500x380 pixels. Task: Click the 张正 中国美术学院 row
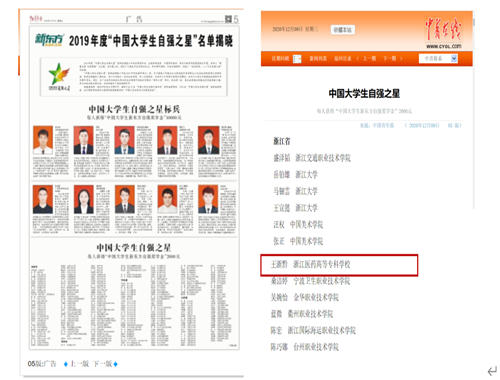298,241
